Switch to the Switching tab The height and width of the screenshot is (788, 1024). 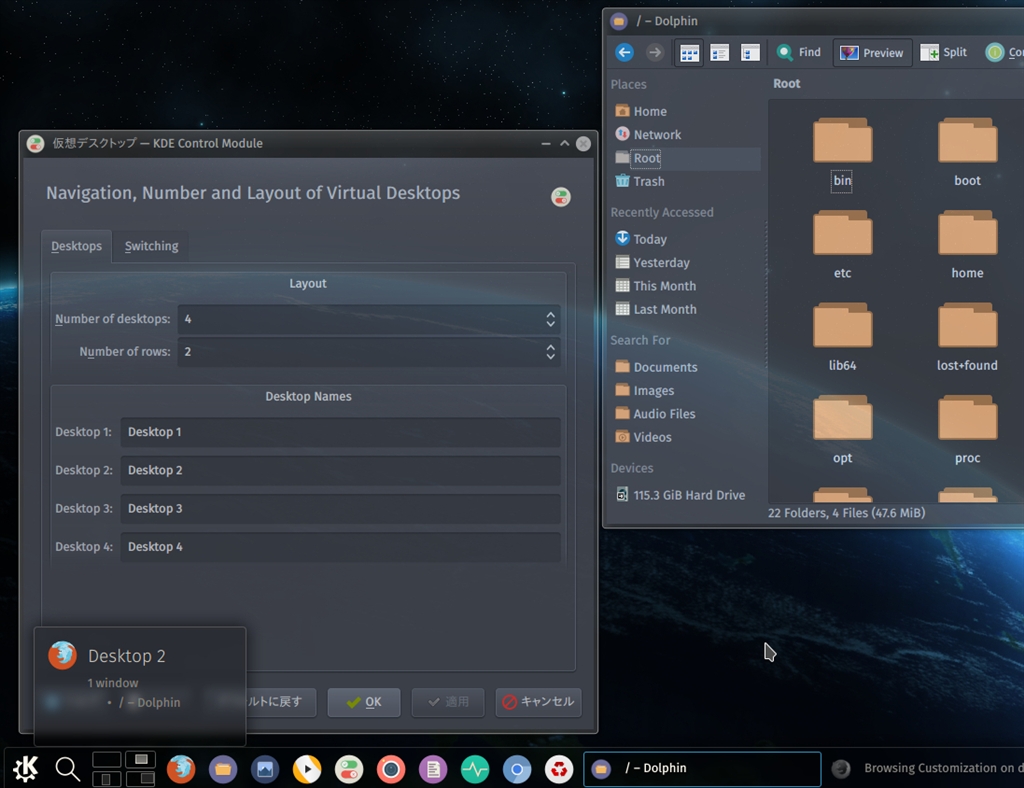(152, 246)
